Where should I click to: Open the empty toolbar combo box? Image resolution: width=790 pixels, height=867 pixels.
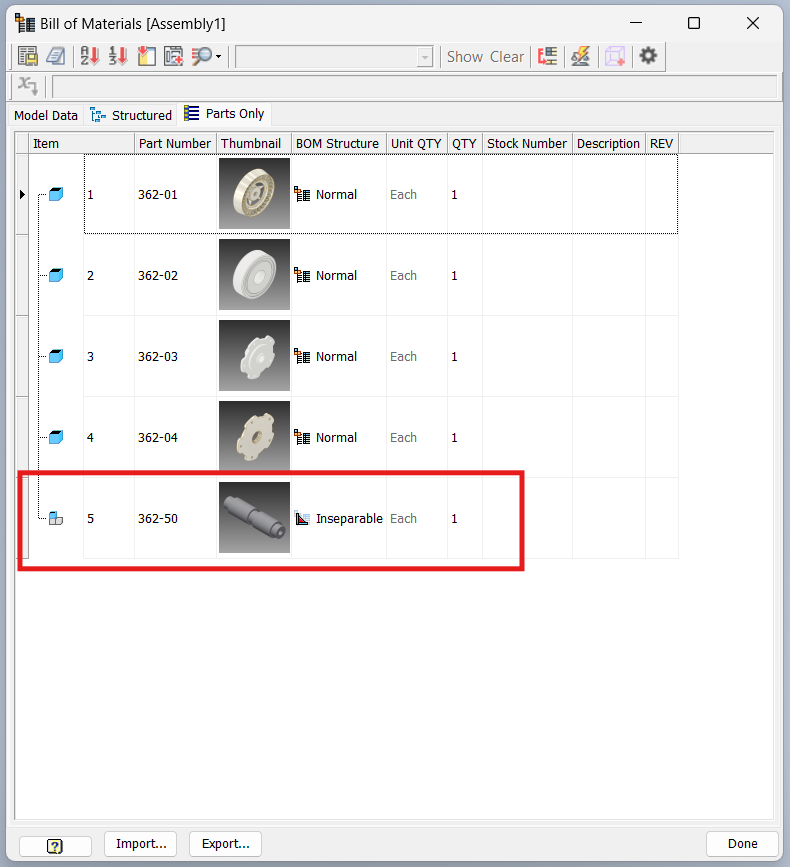[334, 56]
